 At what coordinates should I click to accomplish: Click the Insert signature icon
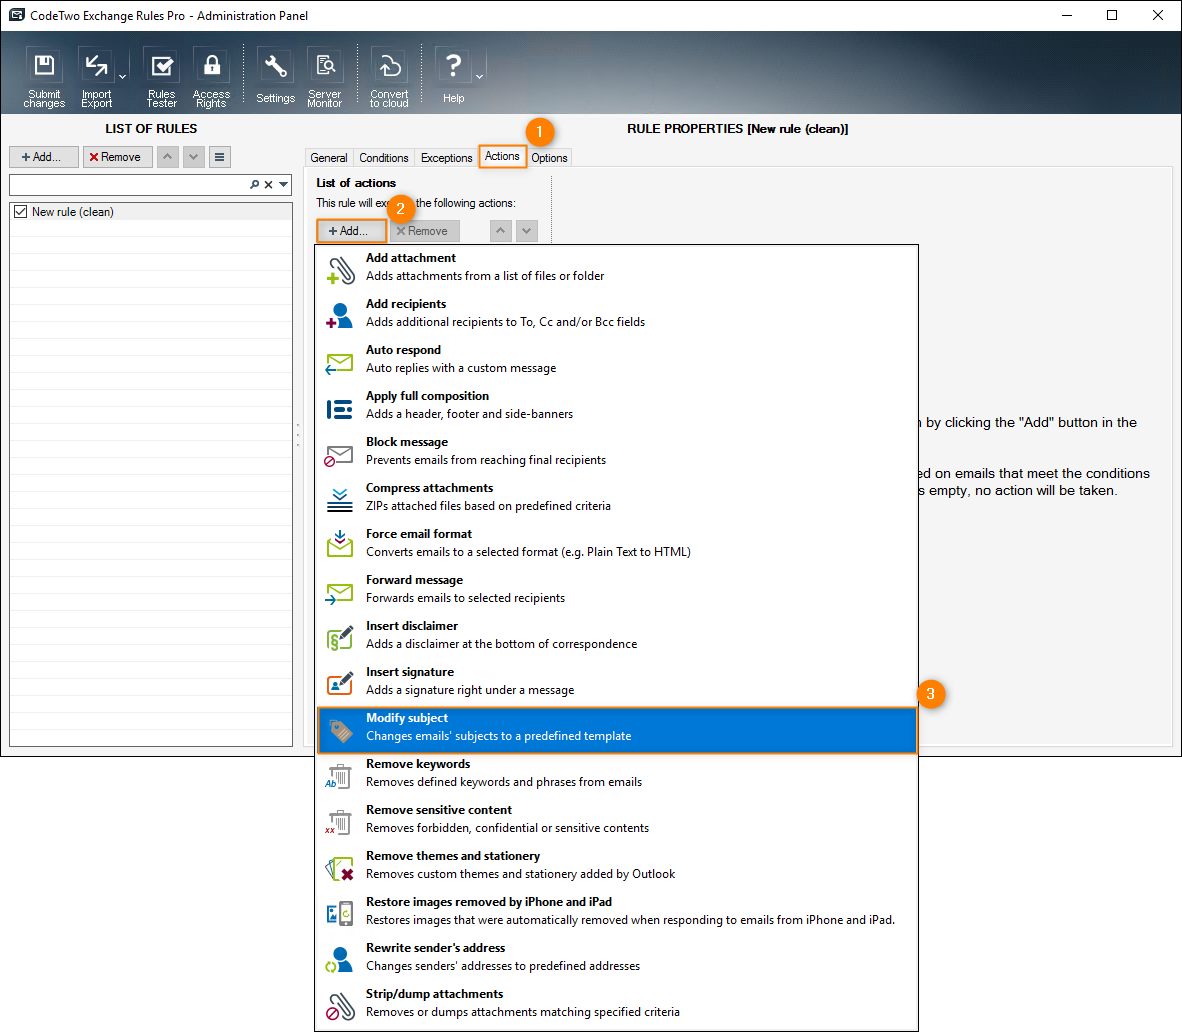339,683
